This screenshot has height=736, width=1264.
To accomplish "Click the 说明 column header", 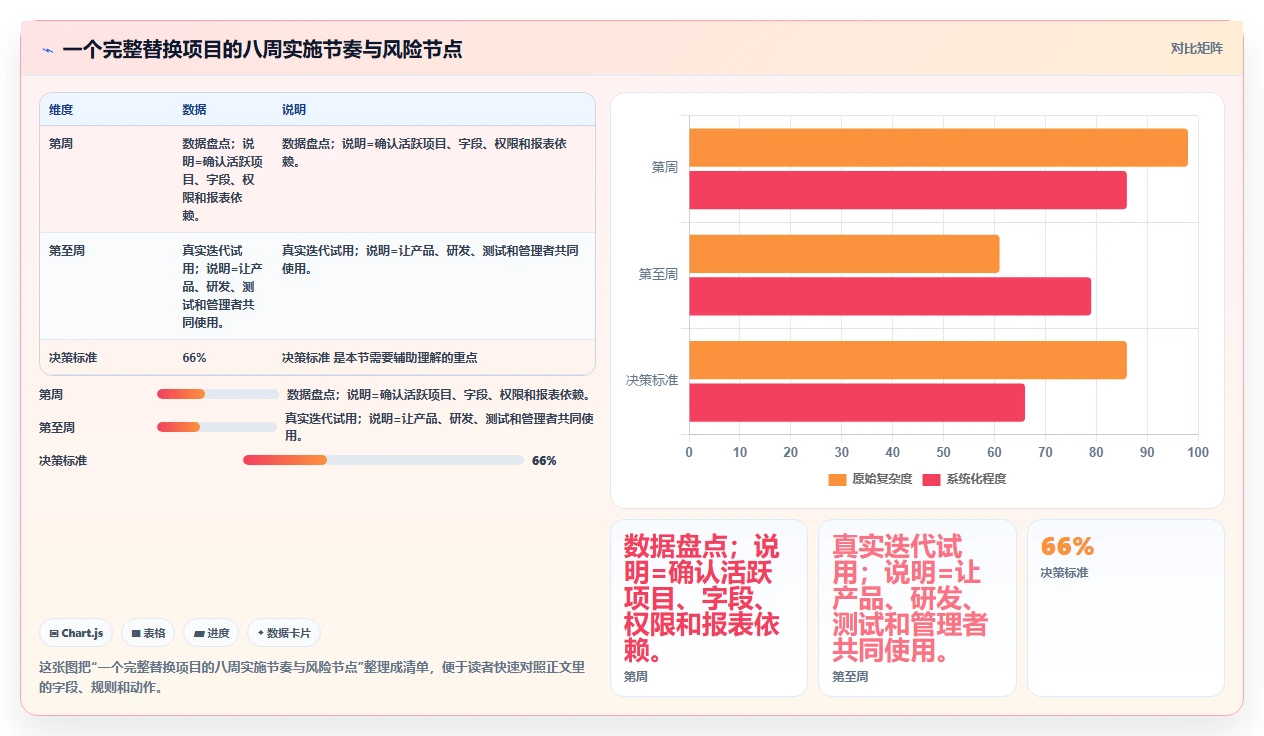I will [294, 109].
